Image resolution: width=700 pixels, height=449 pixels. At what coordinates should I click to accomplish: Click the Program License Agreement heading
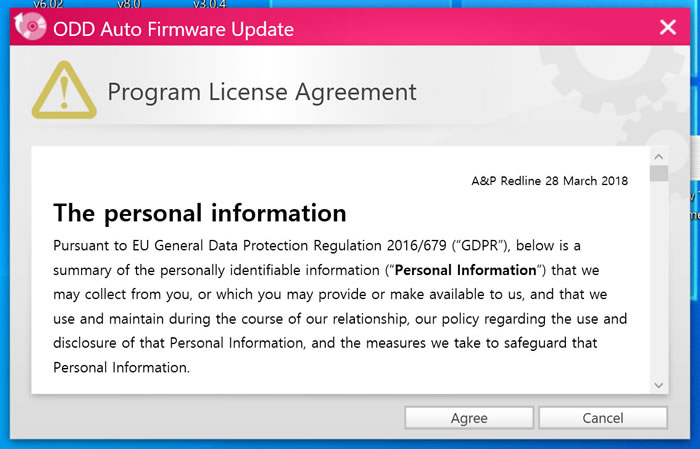point(262,93)
